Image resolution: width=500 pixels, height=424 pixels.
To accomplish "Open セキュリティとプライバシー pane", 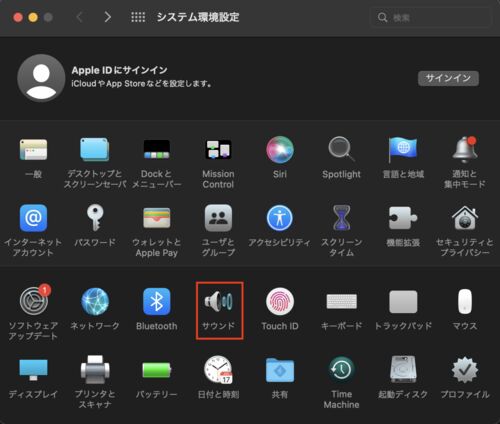I will pos(465,231).
